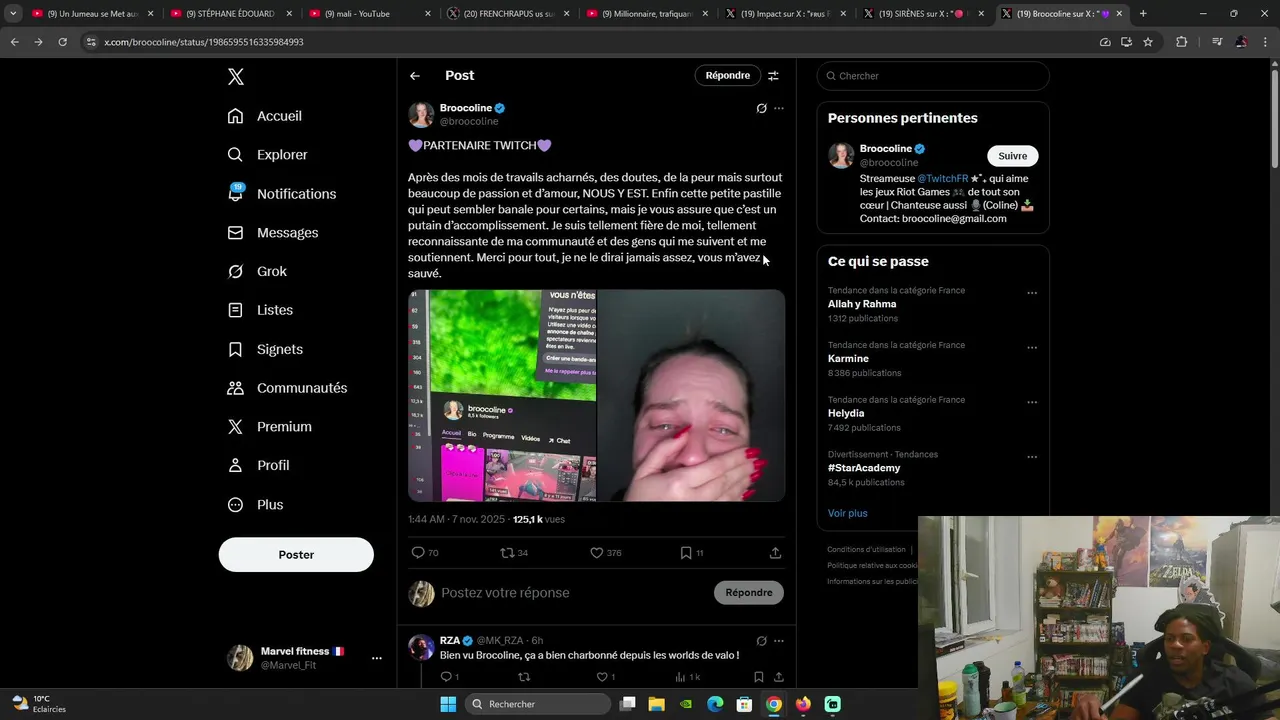Bookmark the post with 11 bookmarks
The width and height of the screenshot is (1280, 720).
point(691,553)
